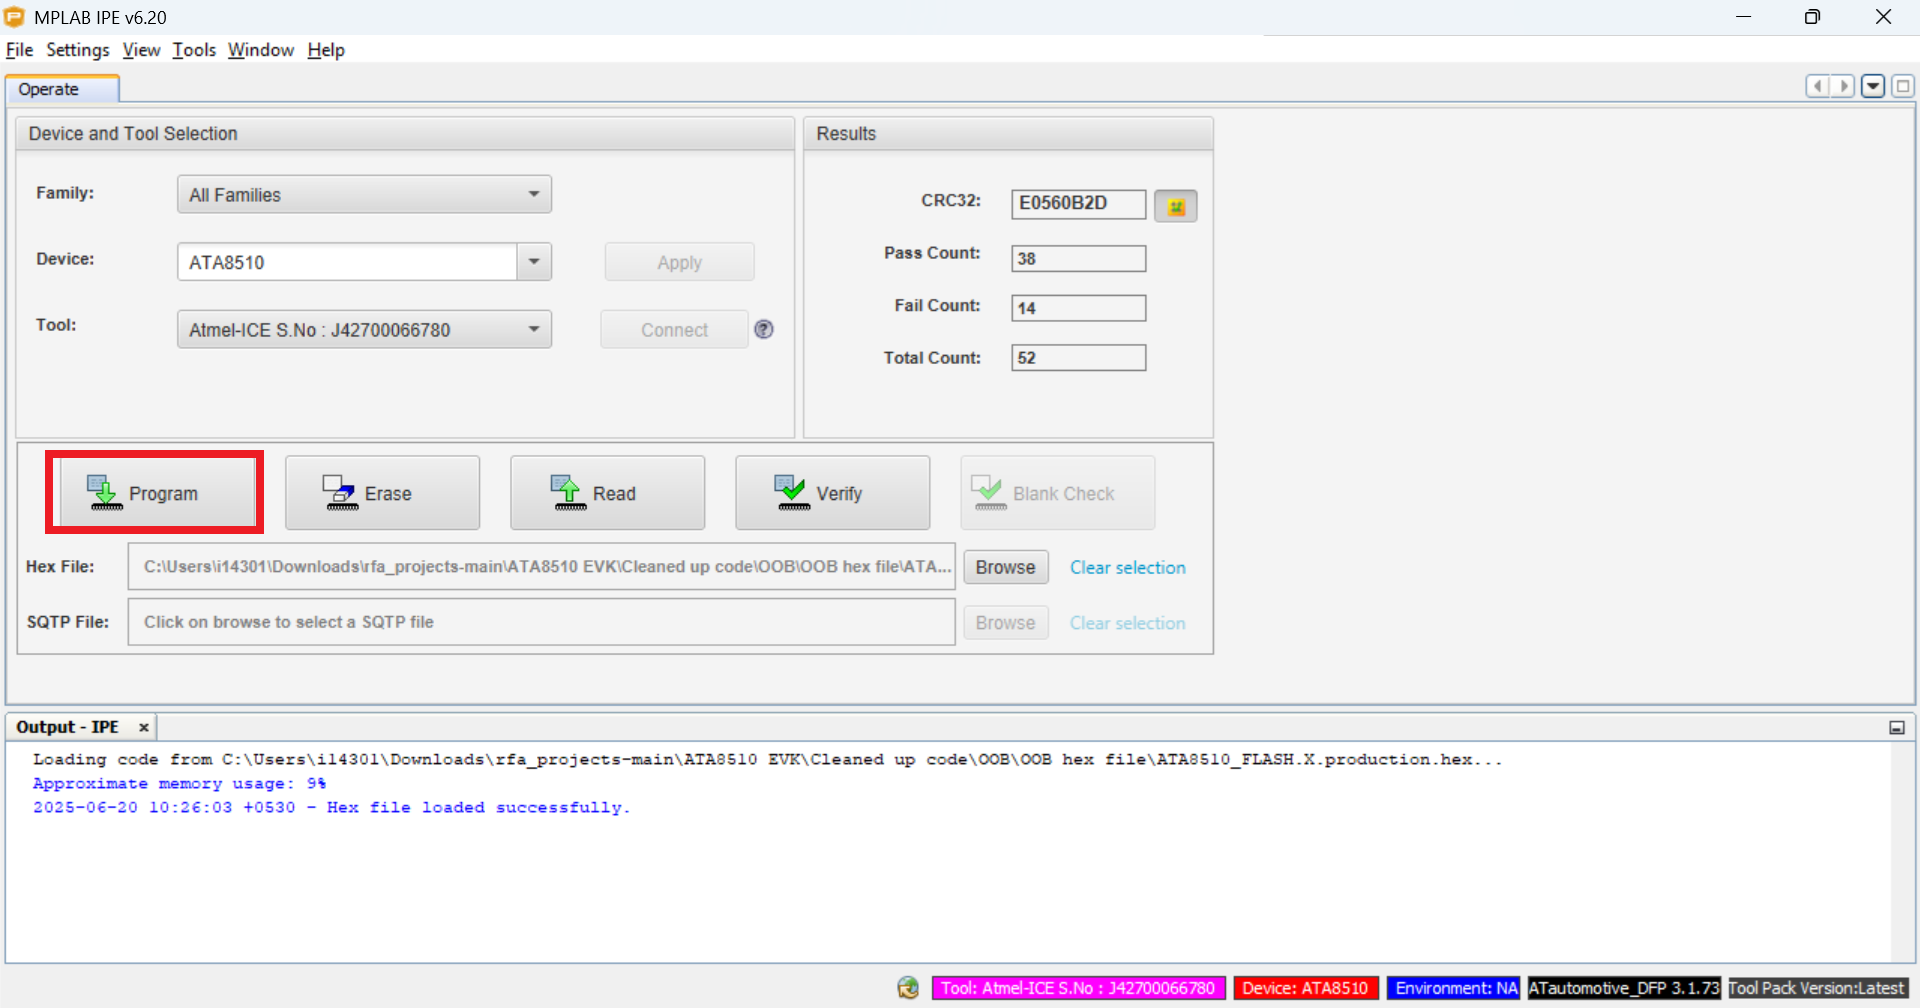Viewport: 1920px width, 1008px height.
Task: Click the Output panel vertical scrollbar
Action: tap(1902, 852)
